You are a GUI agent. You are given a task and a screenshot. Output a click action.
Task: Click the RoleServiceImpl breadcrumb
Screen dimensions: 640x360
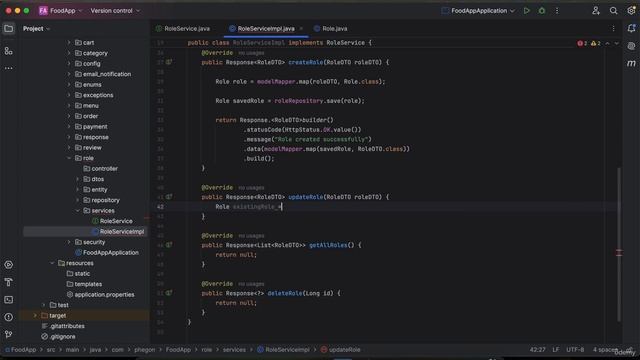pyautogui.click(x=283, y=350)
